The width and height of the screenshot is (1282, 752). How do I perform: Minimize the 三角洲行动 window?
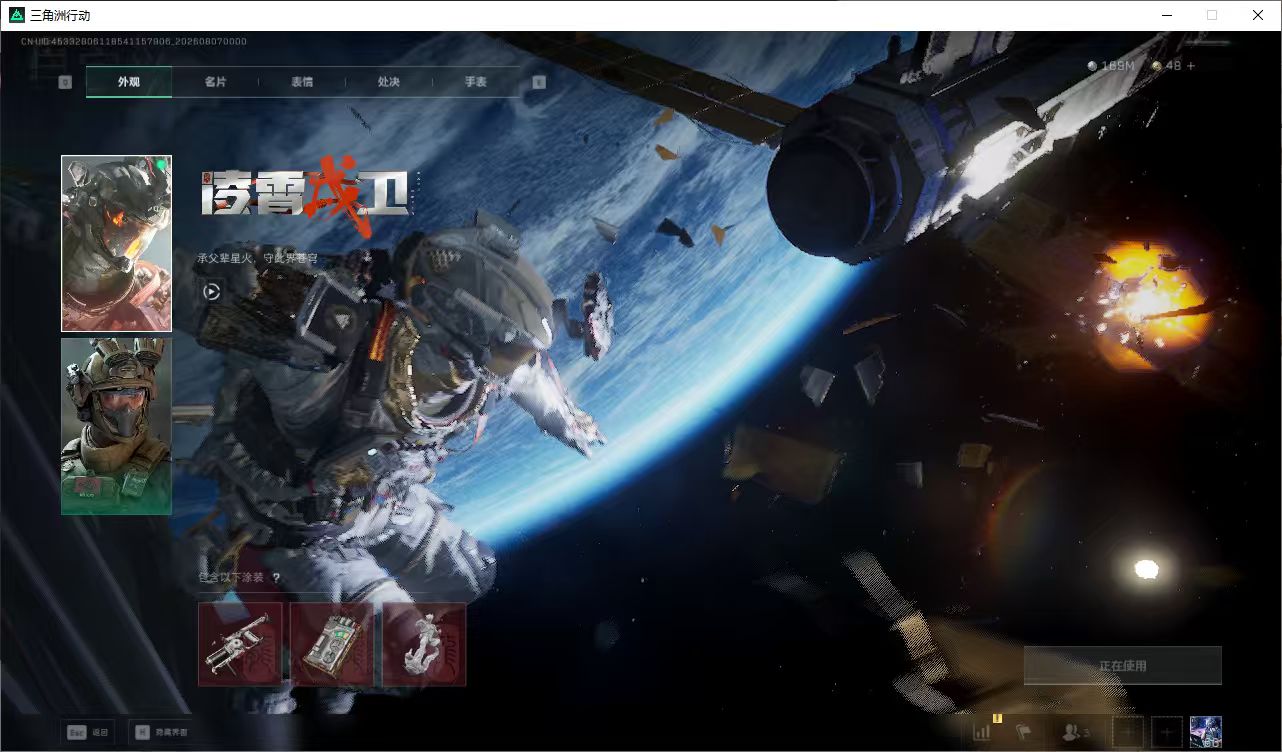1167,15
